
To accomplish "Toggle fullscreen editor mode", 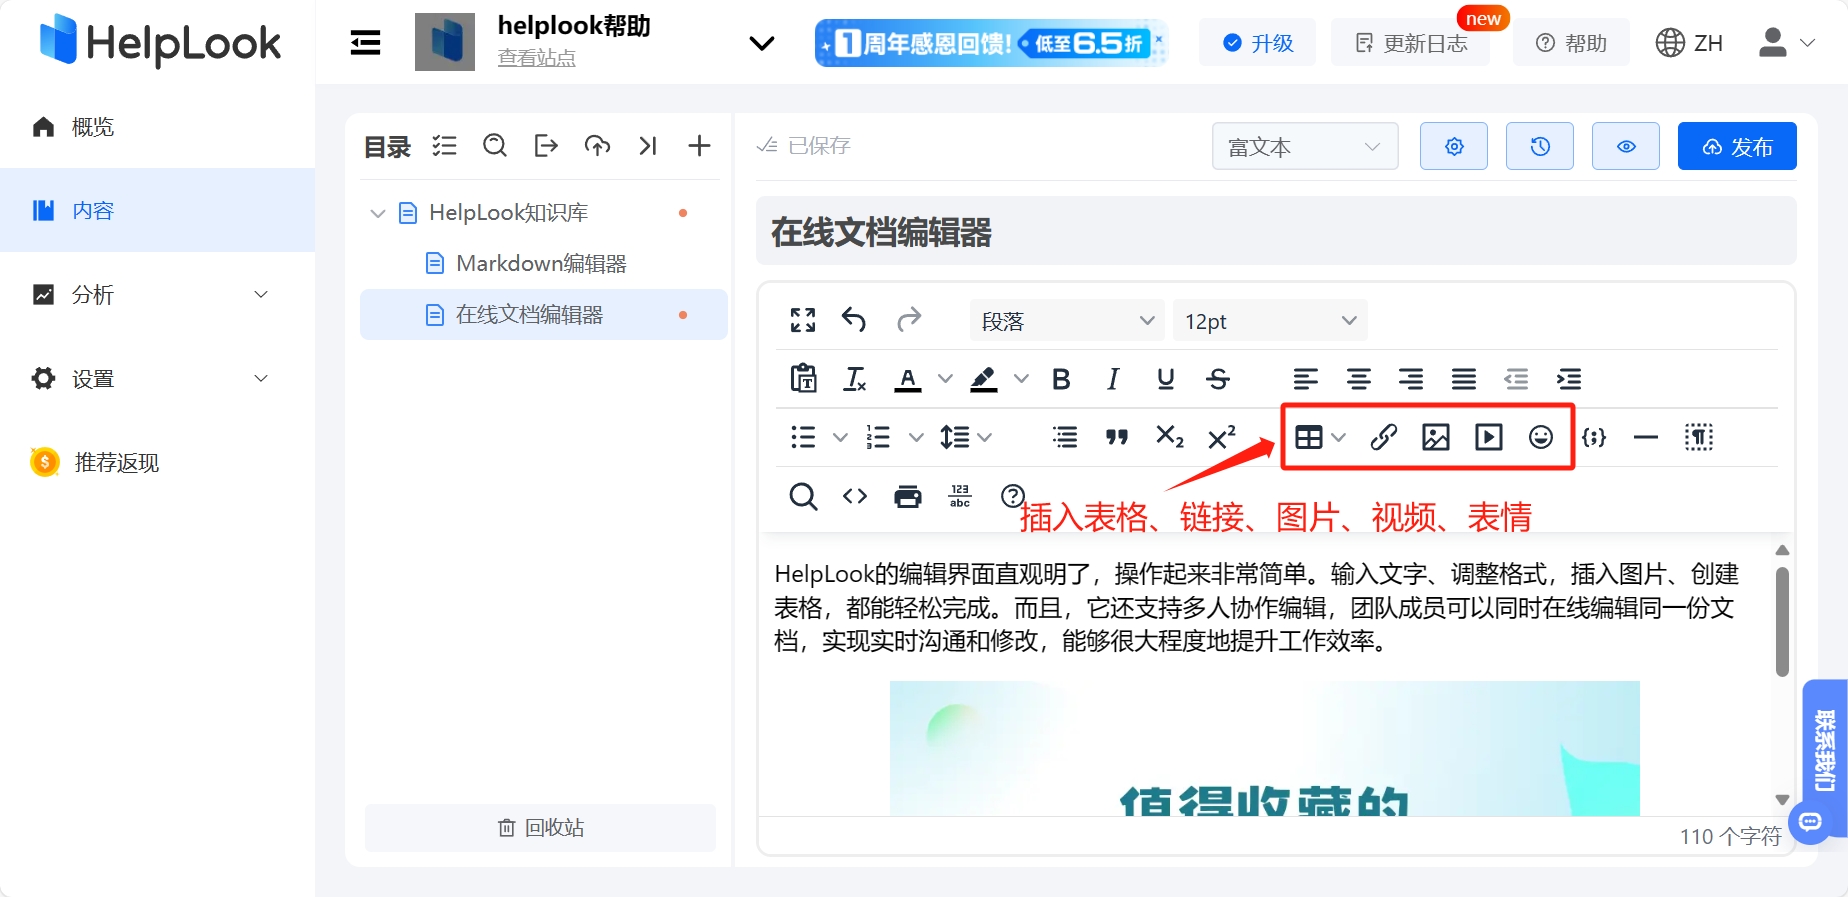I will coord(803,320).
